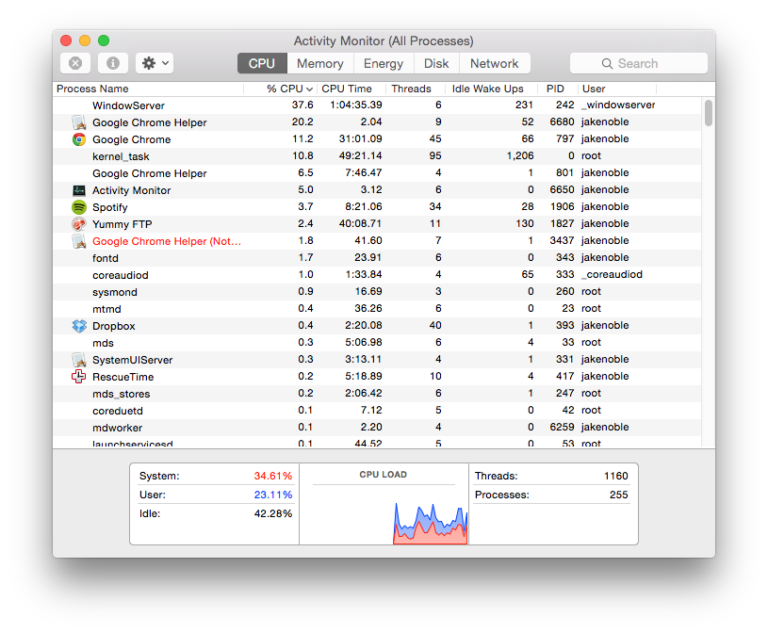
Task: Click icon of Google Chrome Helper 20.2 row
Action: (x=79, y=122)
